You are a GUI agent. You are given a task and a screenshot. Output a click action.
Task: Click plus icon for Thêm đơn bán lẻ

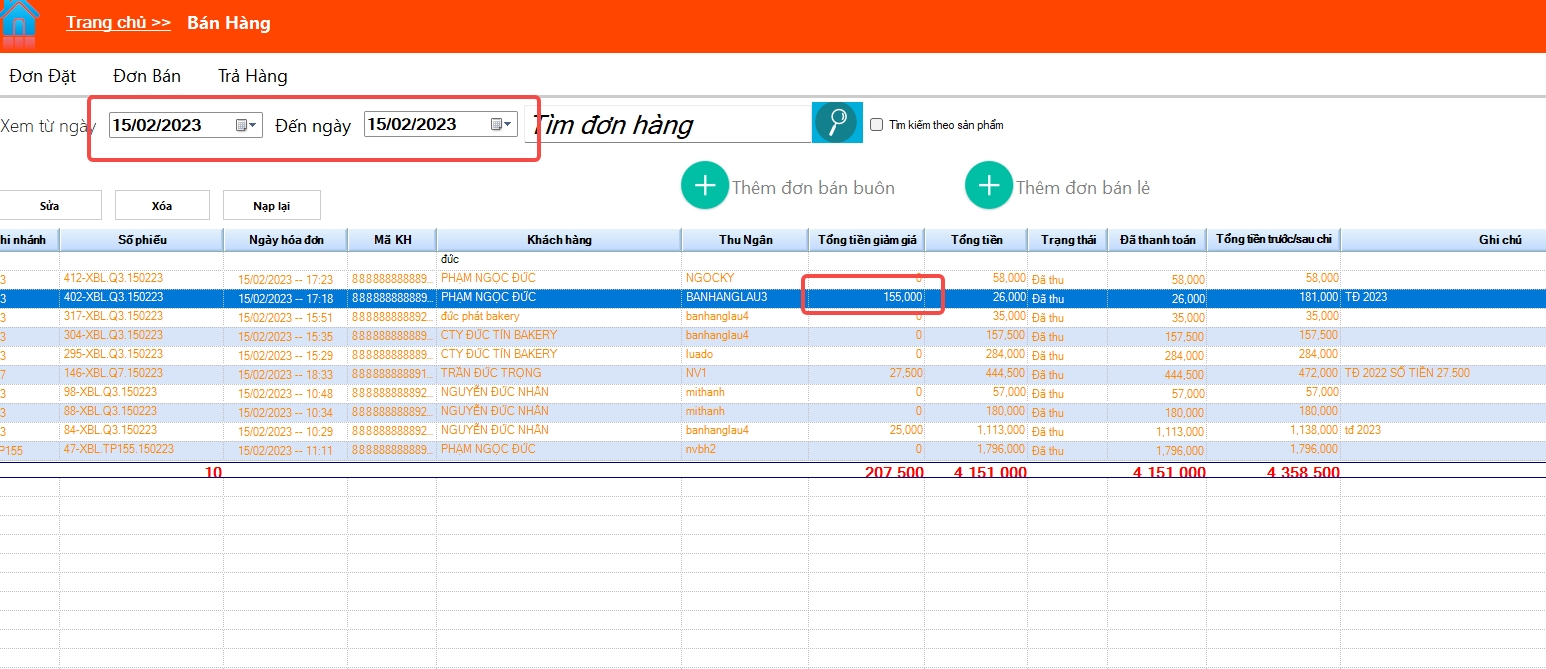tap(989, 186)
